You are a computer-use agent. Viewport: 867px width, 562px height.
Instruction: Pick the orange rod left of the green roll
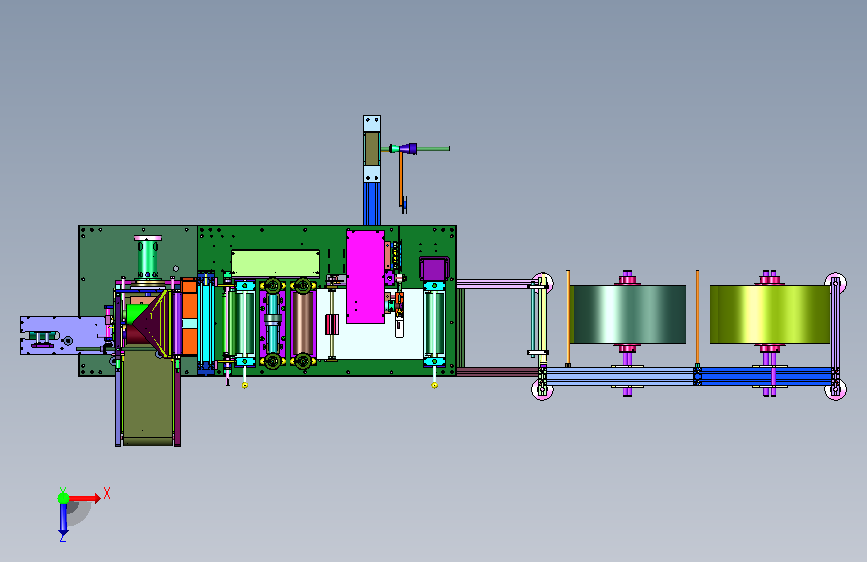click(x=568, y=317)
